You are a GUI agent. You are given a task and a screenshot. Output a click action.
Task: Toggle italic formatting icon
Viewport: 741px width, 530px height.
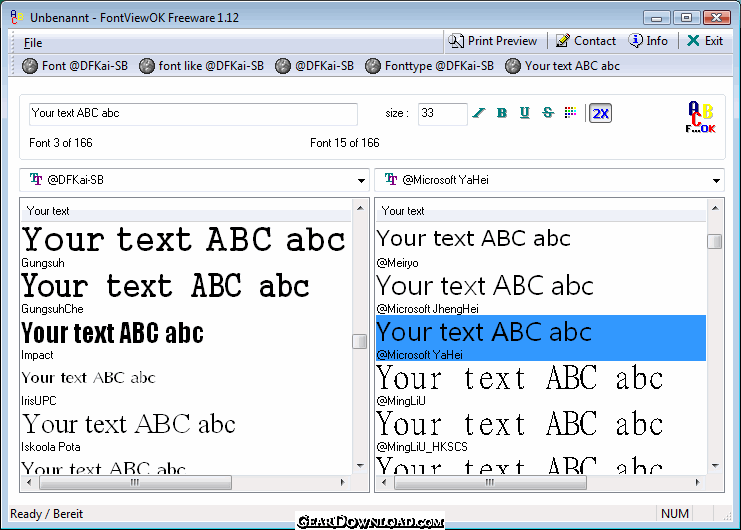(479, 113)
